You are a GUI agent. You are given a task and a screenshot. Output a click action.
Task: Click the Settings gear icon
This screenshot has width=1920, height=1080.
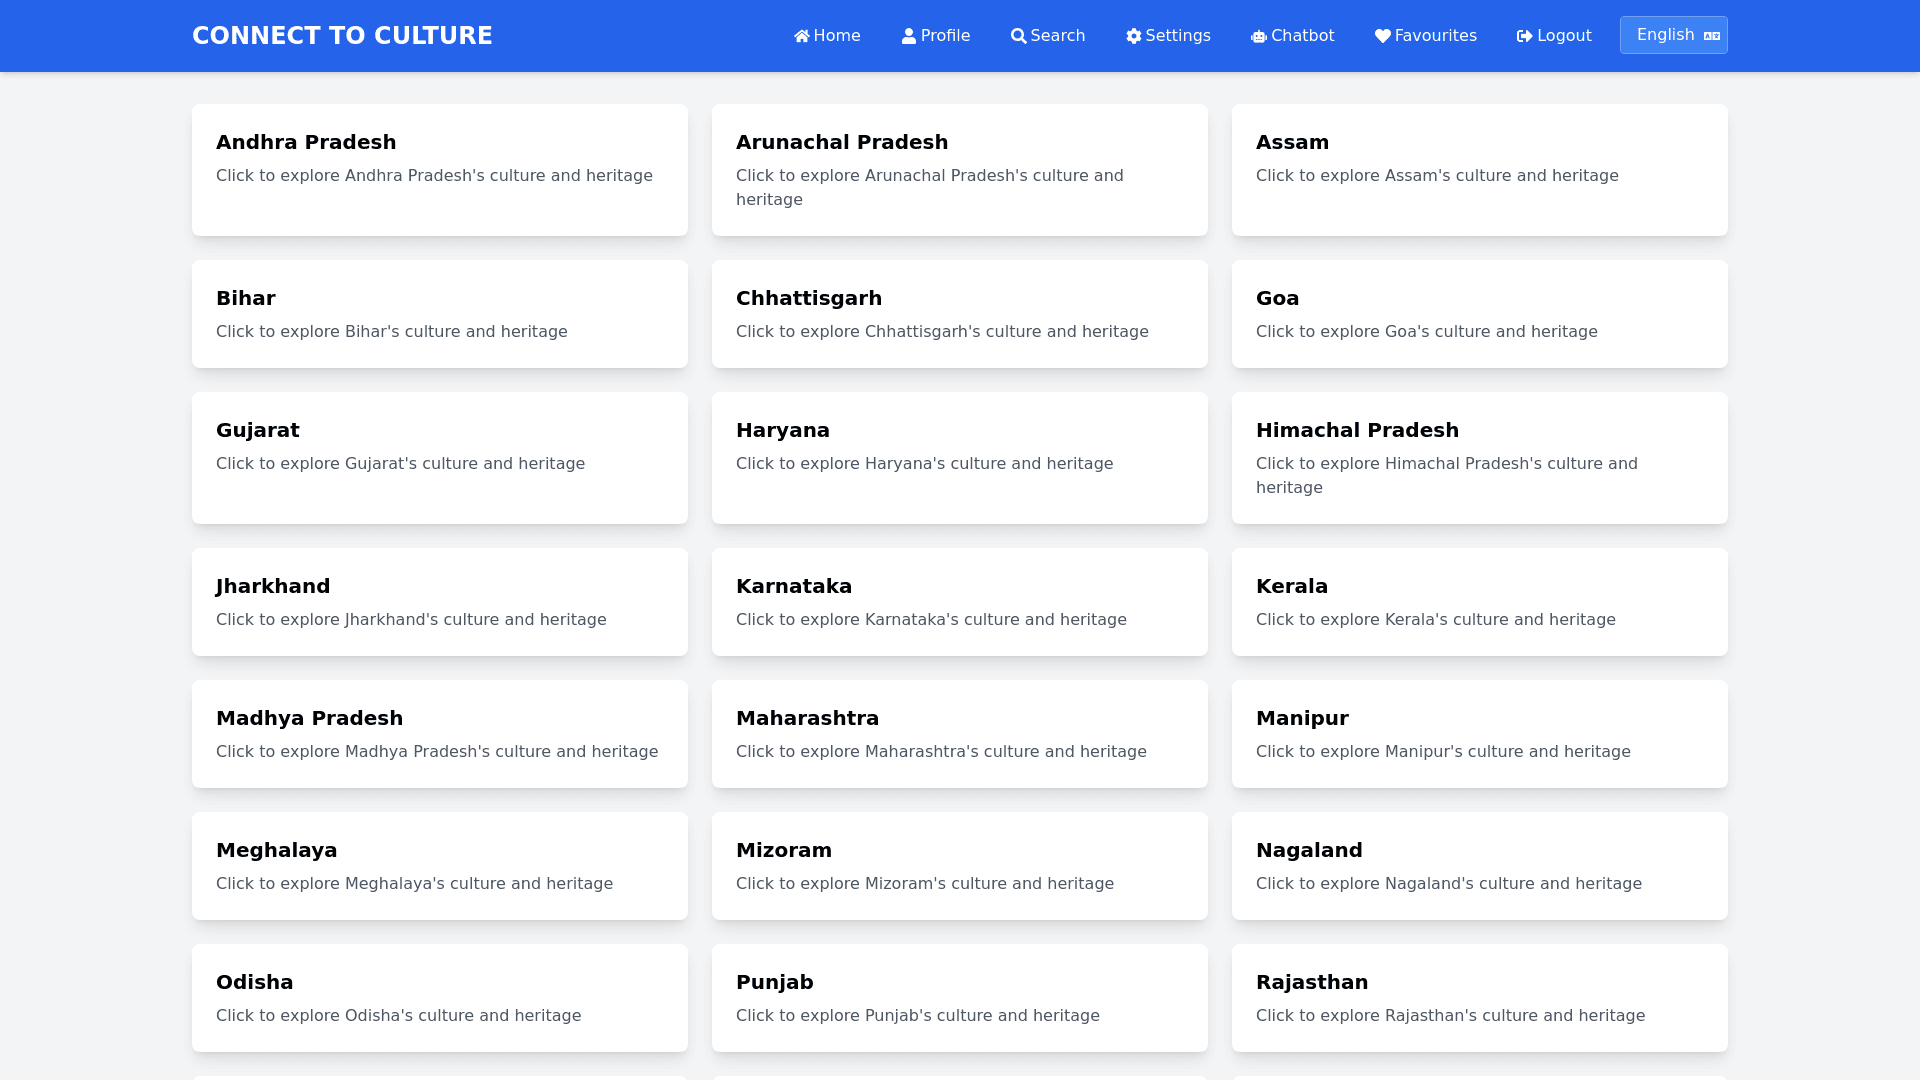tap(1133, 36)
